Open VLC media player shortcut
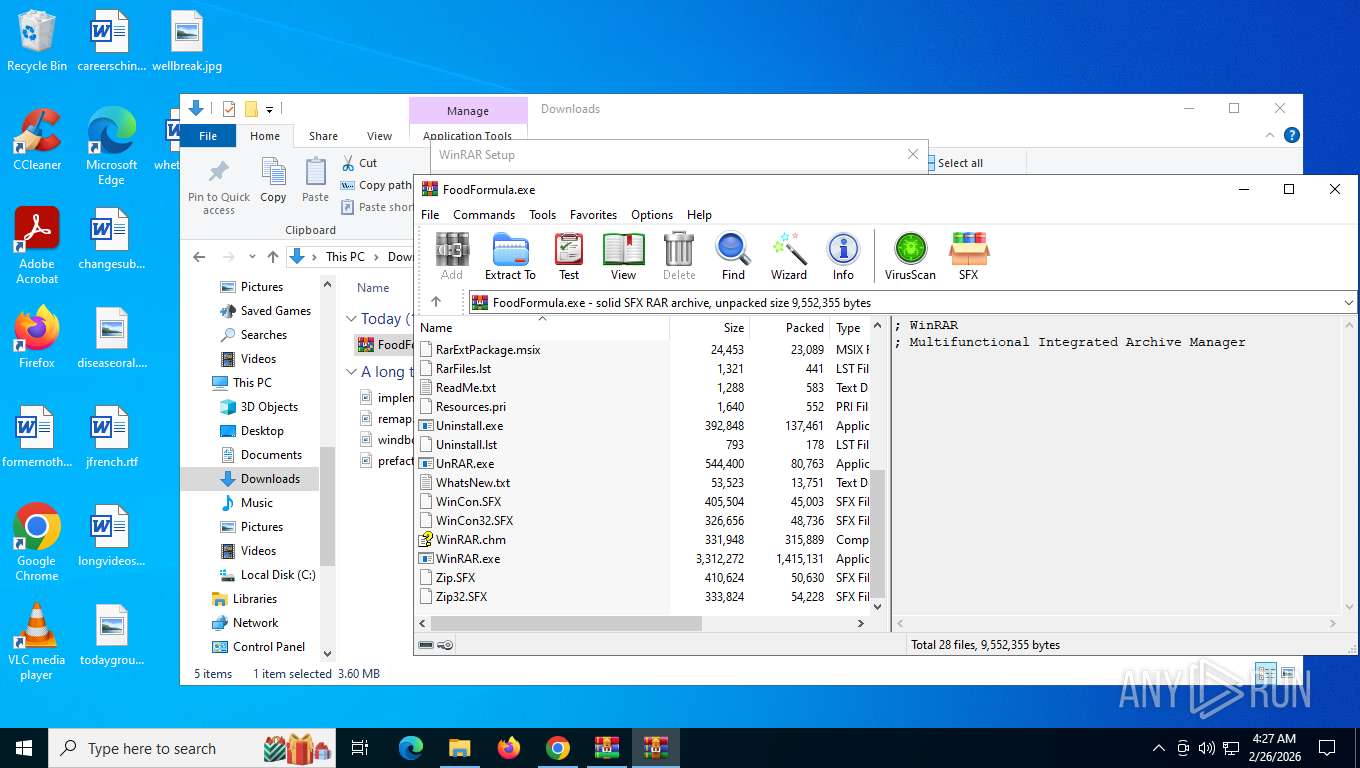Image resolution: width=1360 pixels, height=768 pixels. pyautogui.click(x=37, y=641)
